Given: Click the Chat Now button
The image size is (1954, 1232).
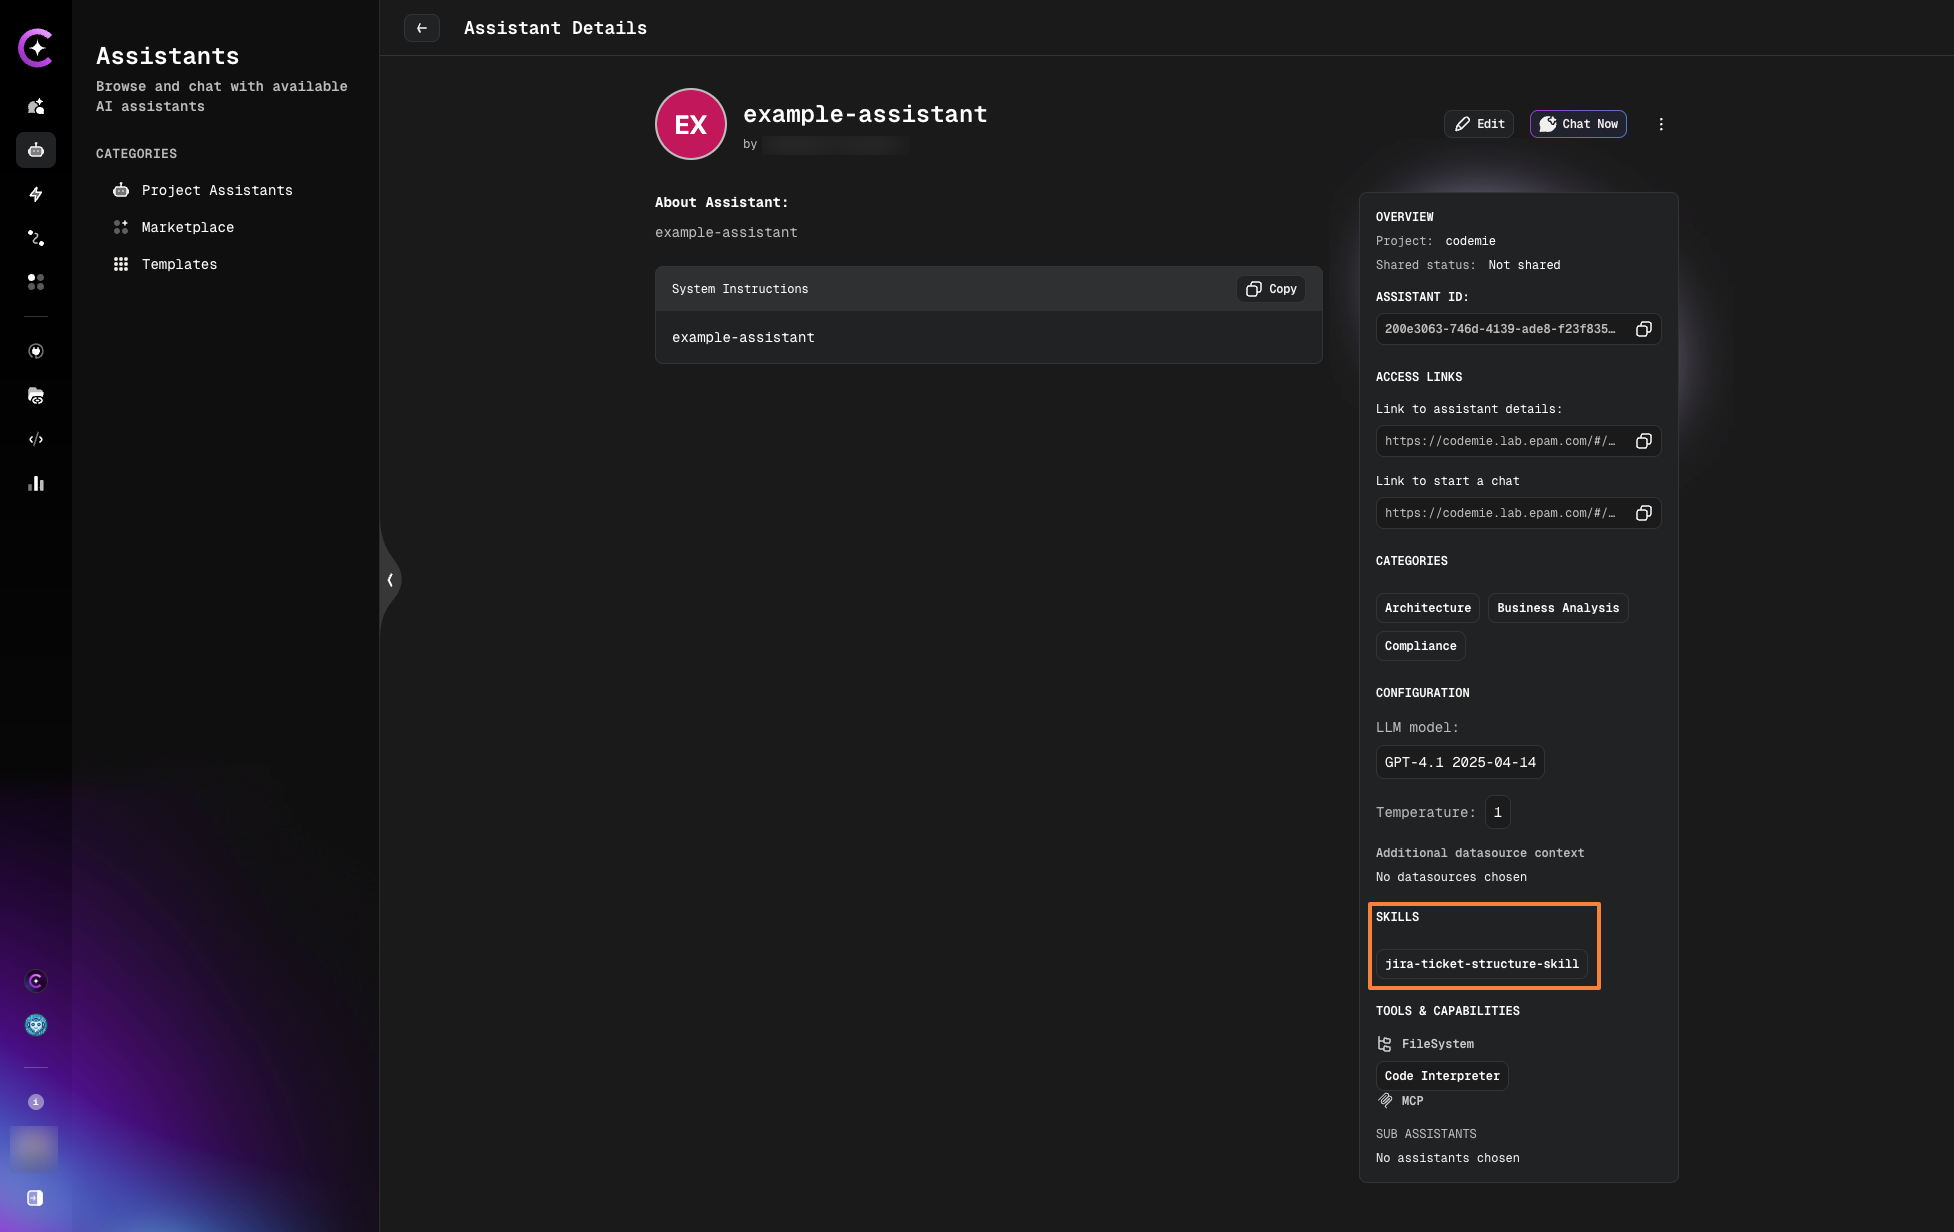Looking at the screenshot, I should click(x=1578, y=124).
